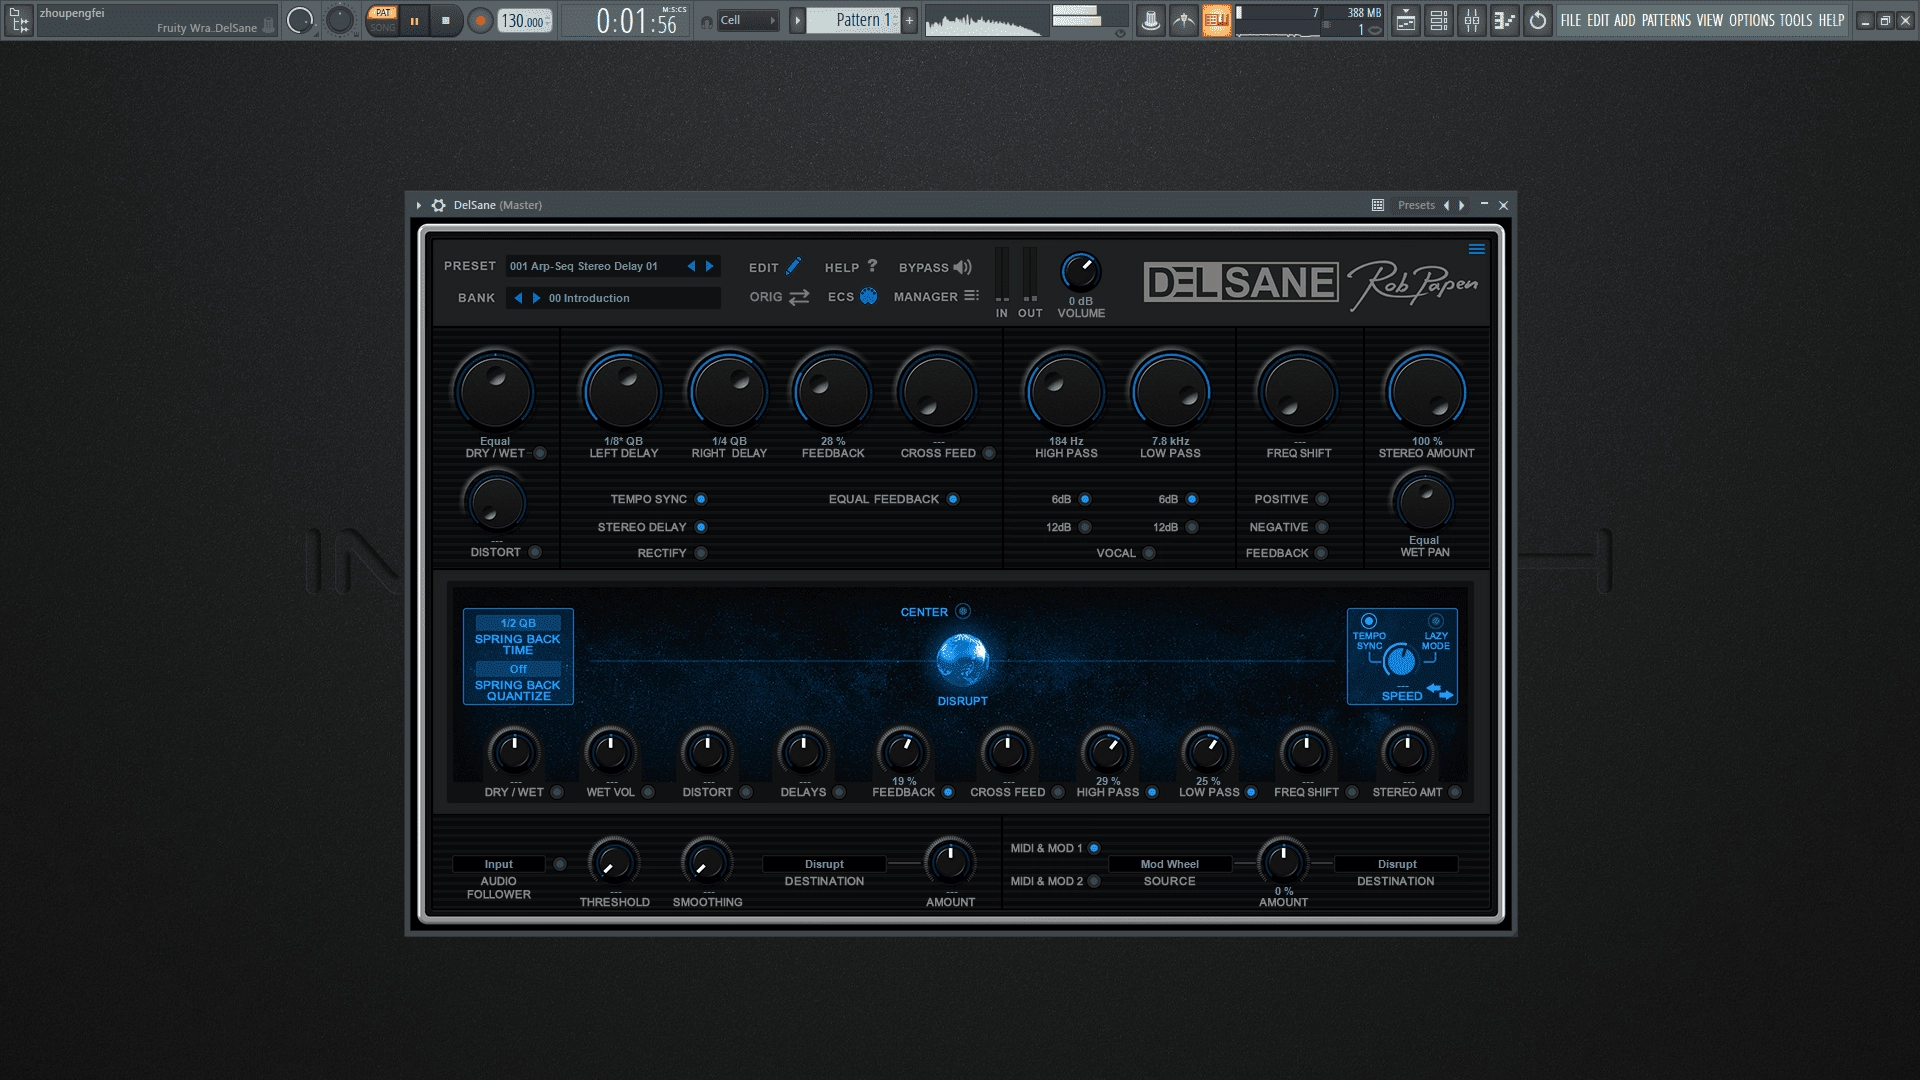Viewport: 1920px width, 1080px height.
Task: Toggle LAZY MODE in speed panel
Action: tap(1436, 621)
